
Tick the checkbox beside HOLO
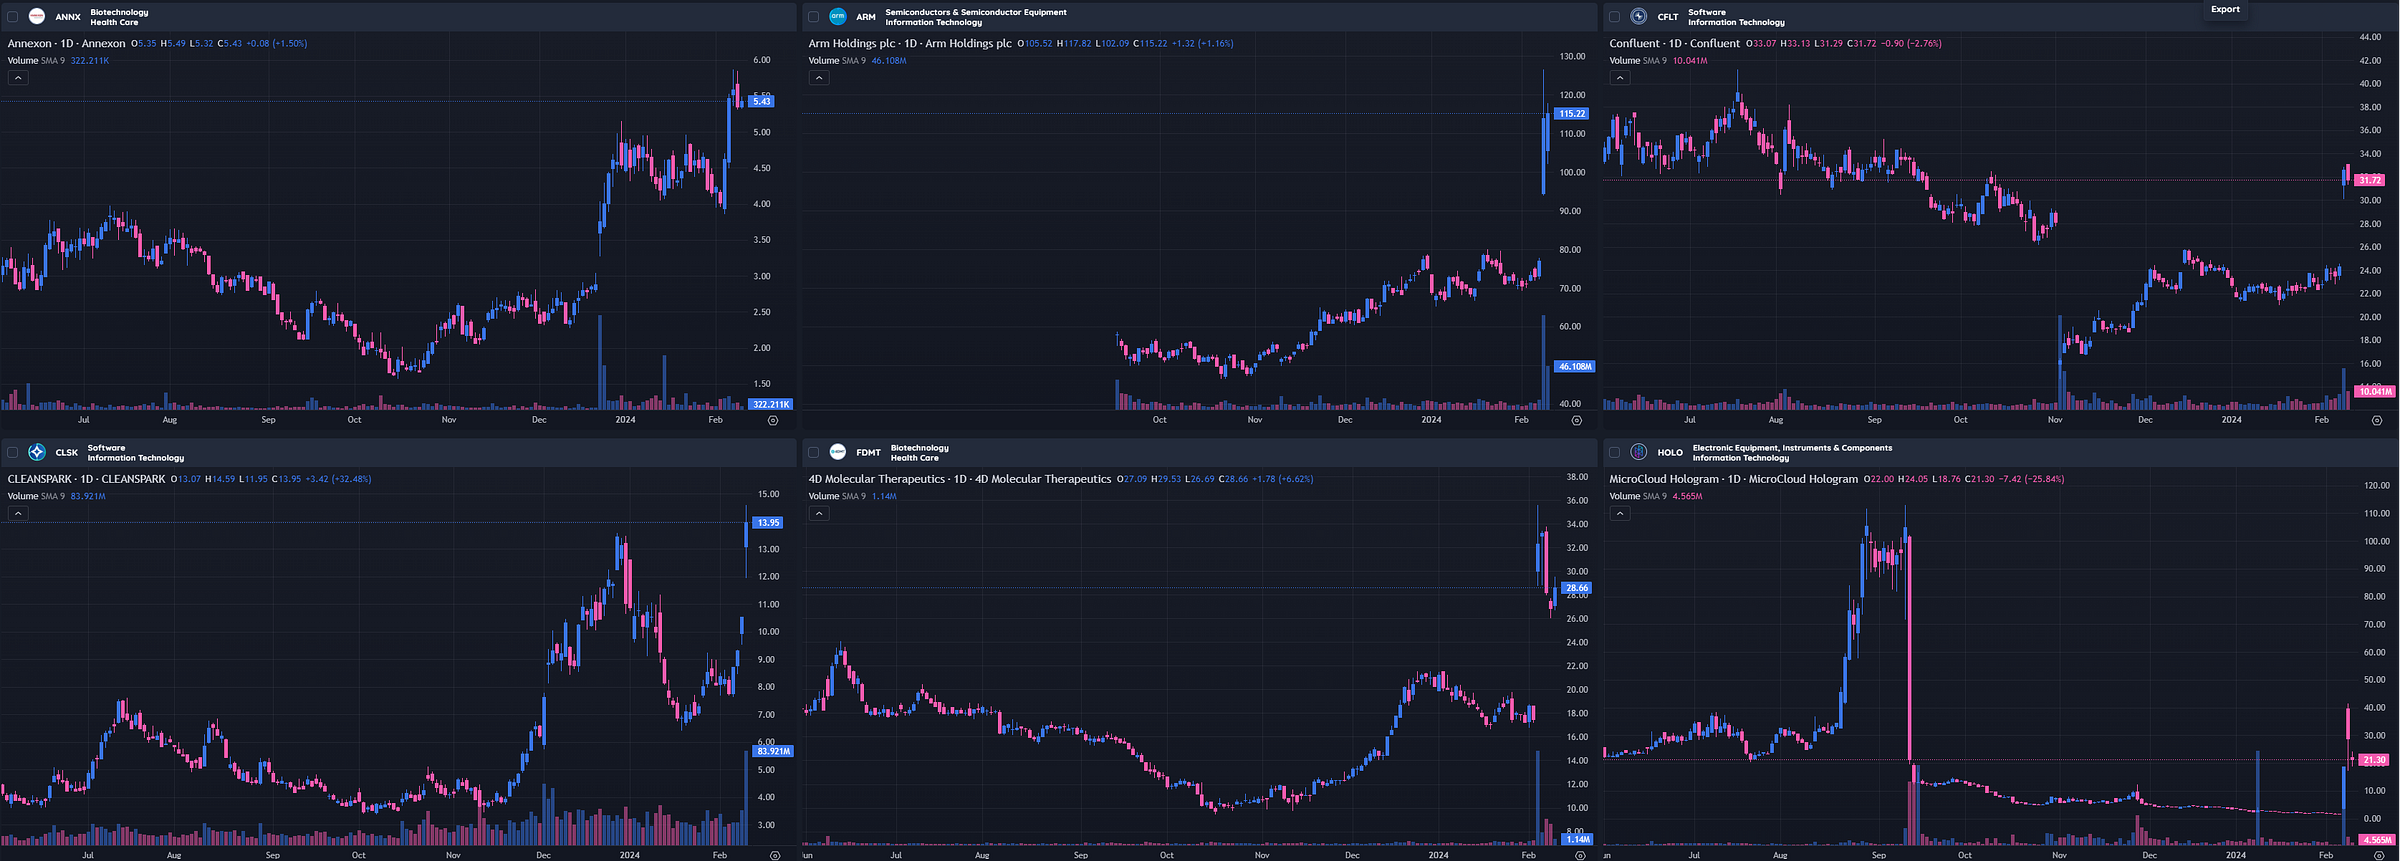coord(1615,453)
